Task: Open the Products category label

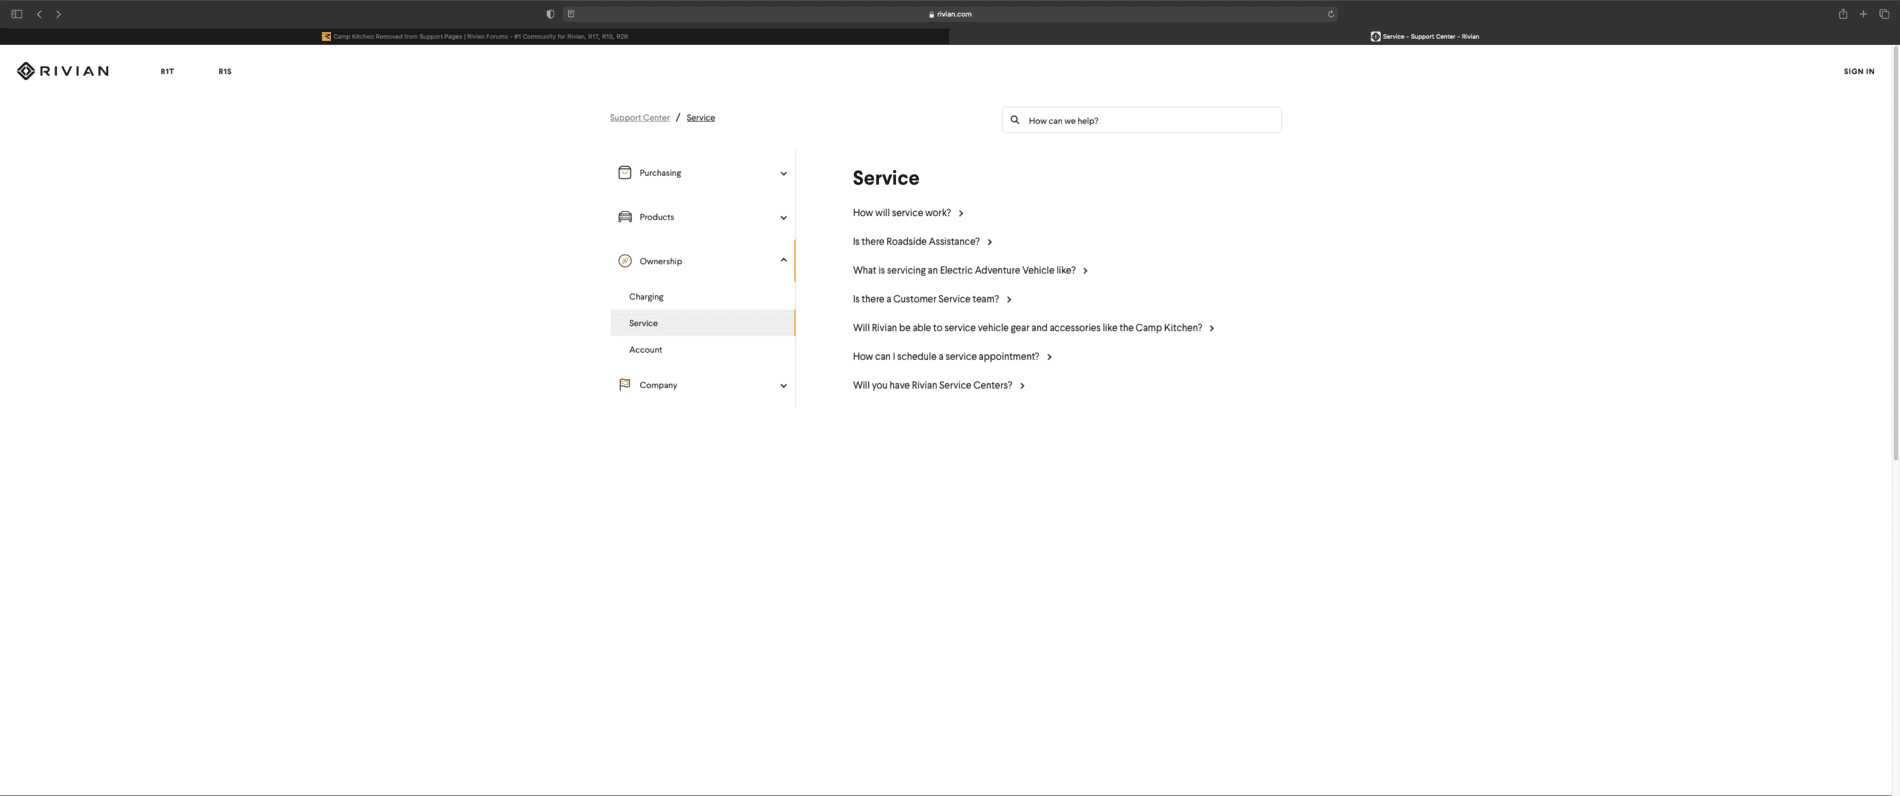Action: (657, 217)
